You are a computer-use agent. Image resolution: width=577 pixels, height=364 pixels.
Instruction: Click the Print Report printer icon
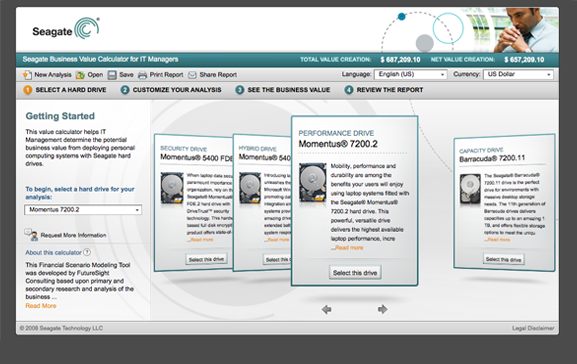142,75
